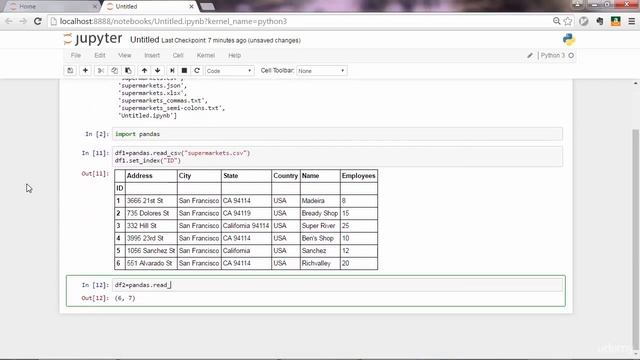This screenshot has height=360, width=640.
Task: Click into the df1 read_csv code cell
Action: 337,157
